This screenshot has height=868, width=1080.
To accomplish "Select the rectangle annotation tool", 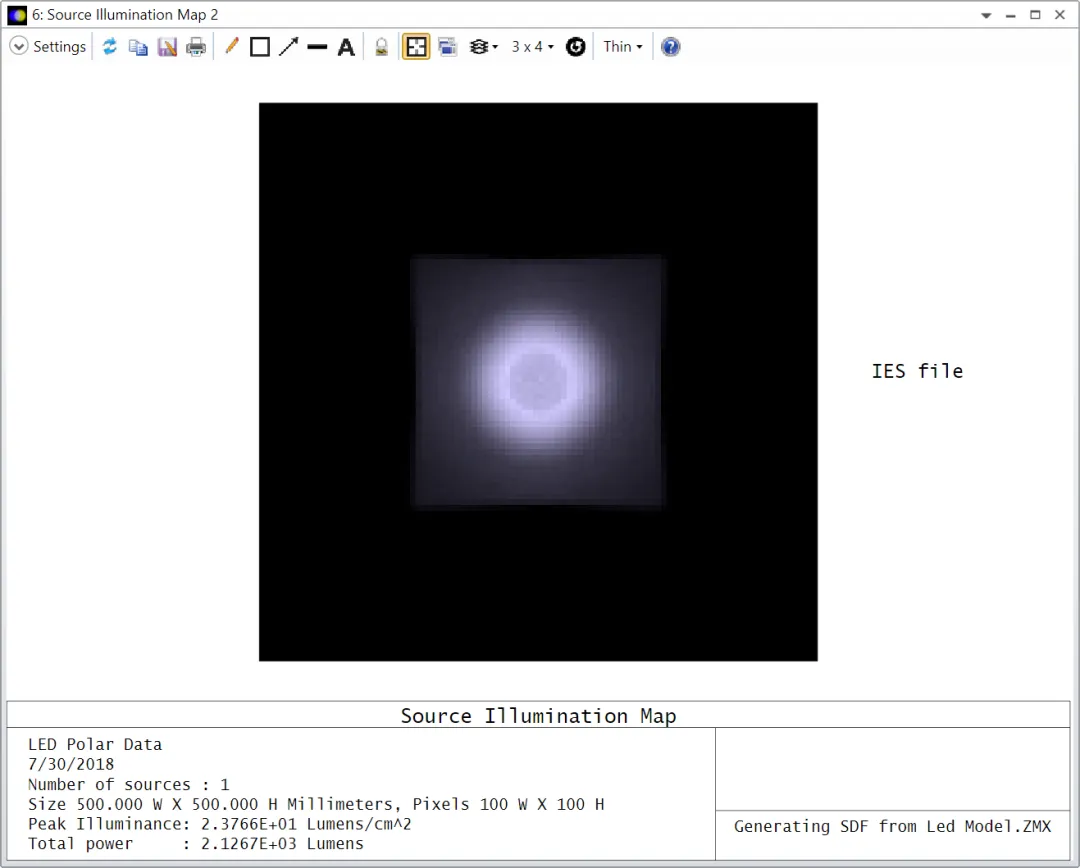I will [260, 47].
